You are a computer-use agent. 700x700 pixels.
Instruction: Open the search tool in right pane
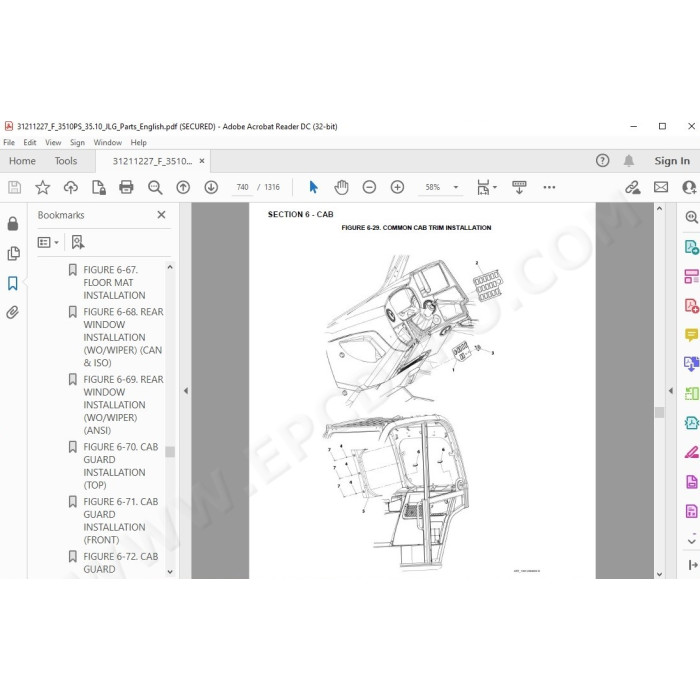pyautogui.click(x=692, y=217)
